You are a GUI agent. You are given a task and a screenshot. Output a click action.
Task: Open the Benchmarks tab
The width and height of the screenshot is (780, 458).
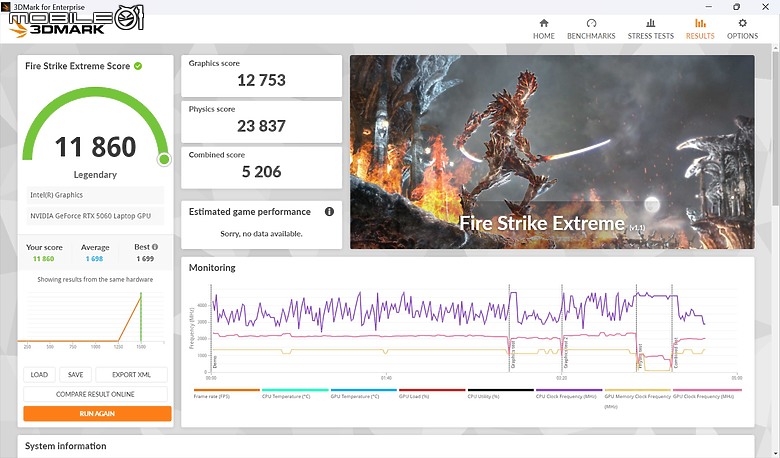point(591,29)
